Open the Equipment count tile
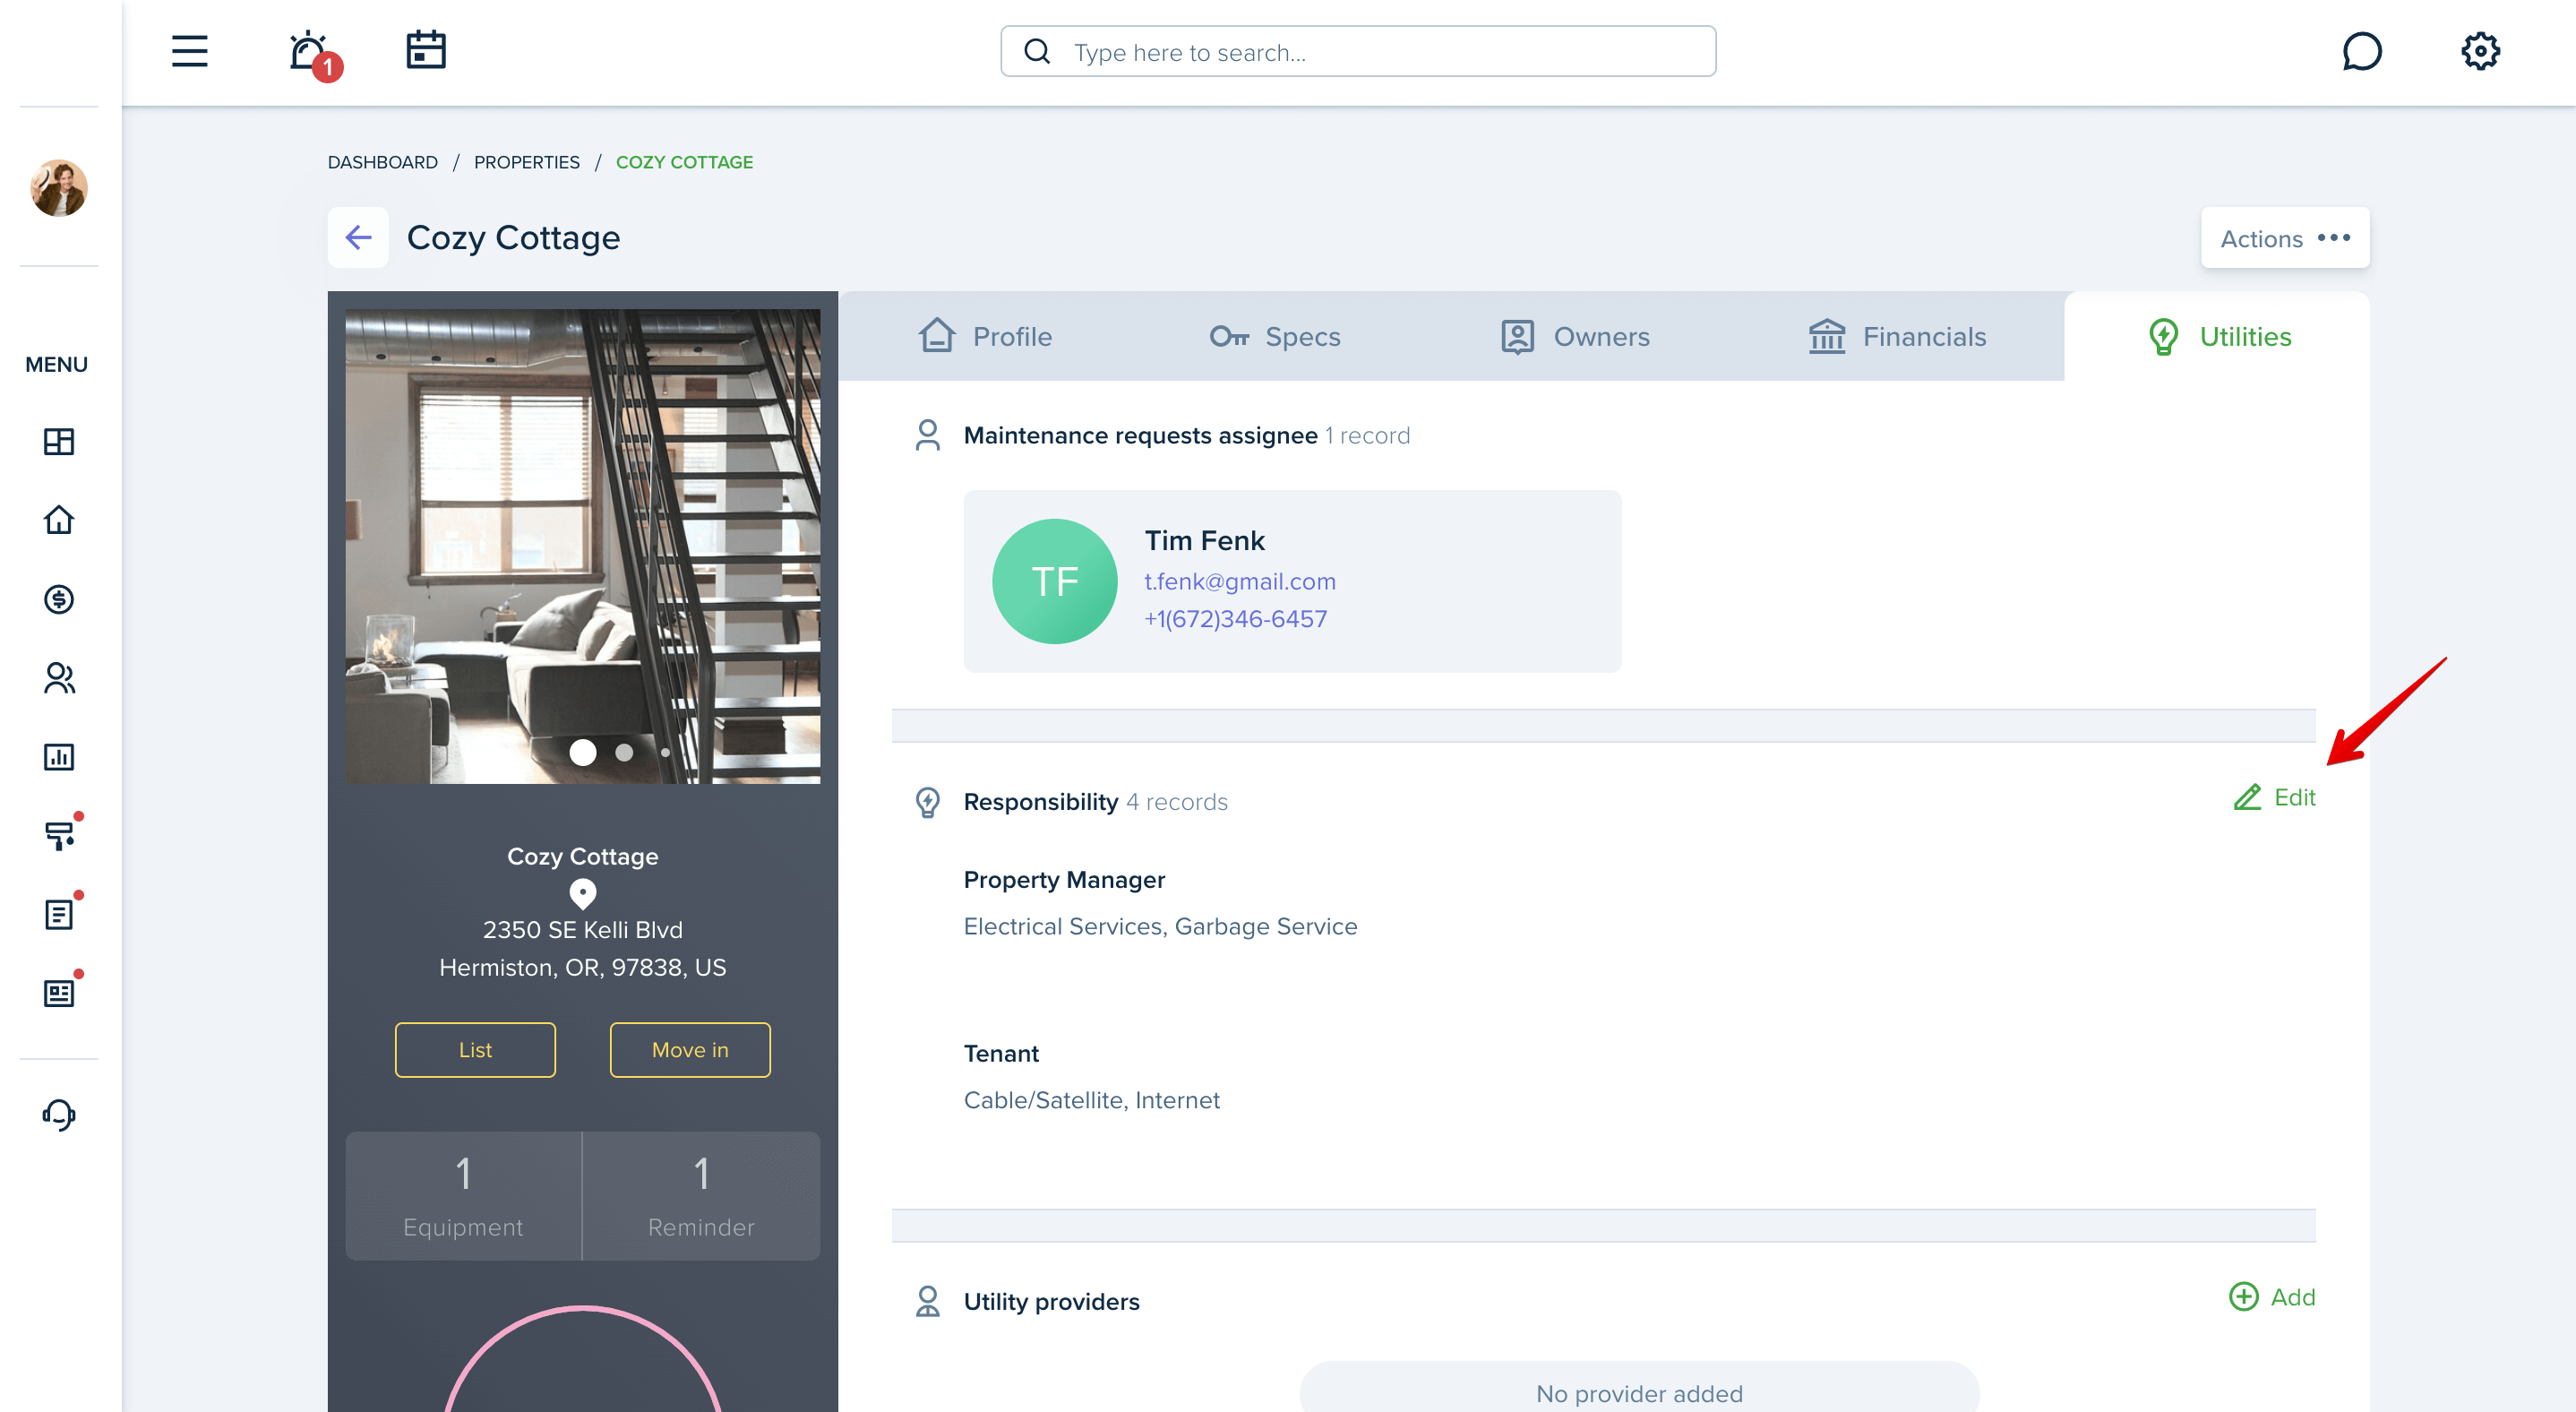The image size is (2576, 1412). click(463, 1196)
